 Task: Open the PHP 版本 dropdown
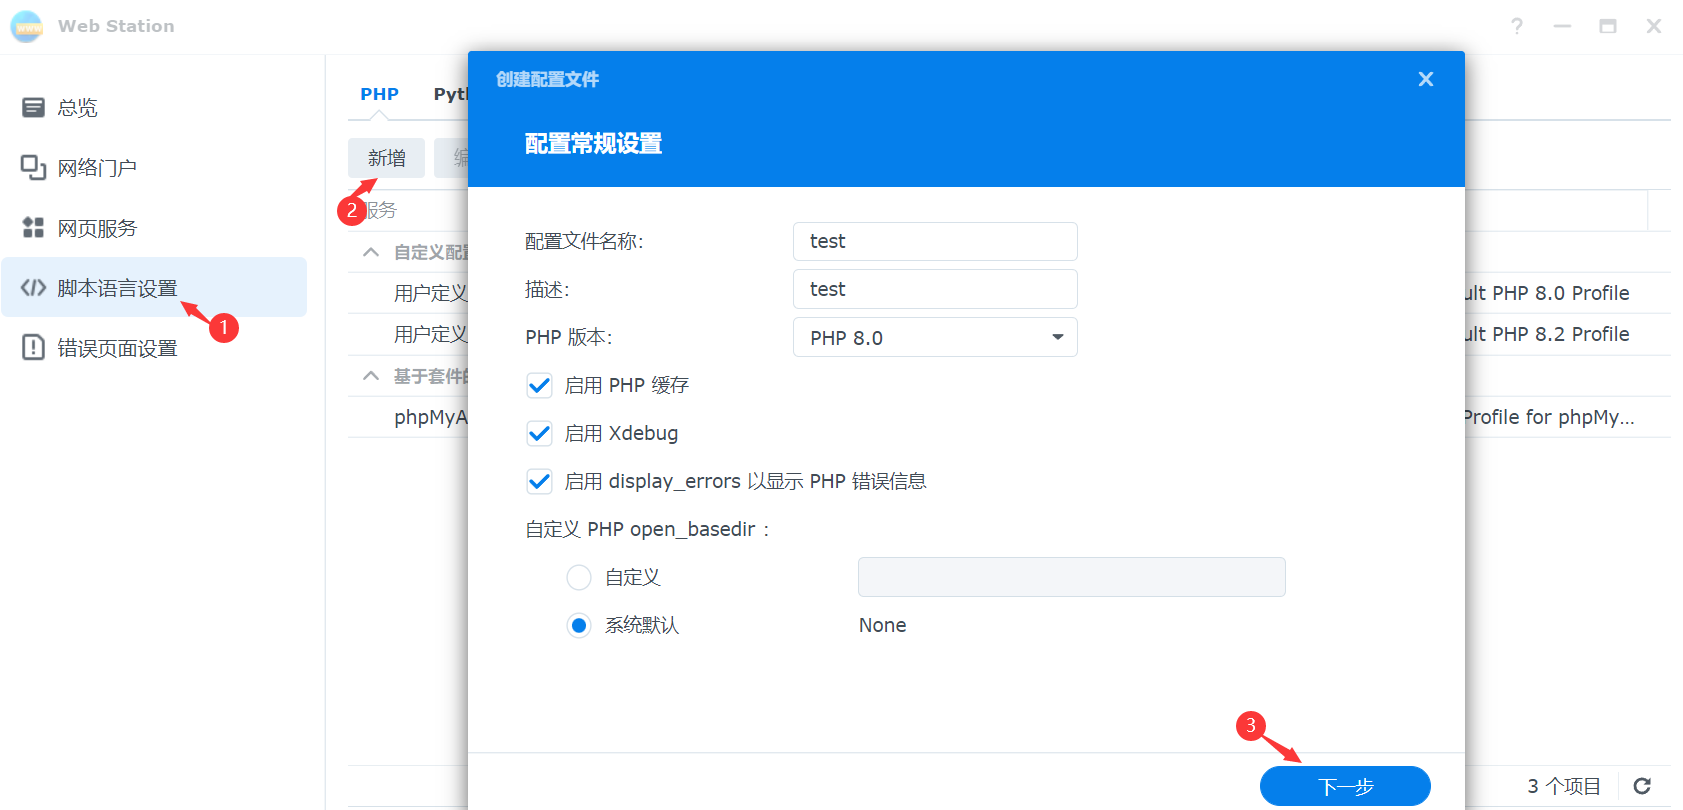click(935, 337)
